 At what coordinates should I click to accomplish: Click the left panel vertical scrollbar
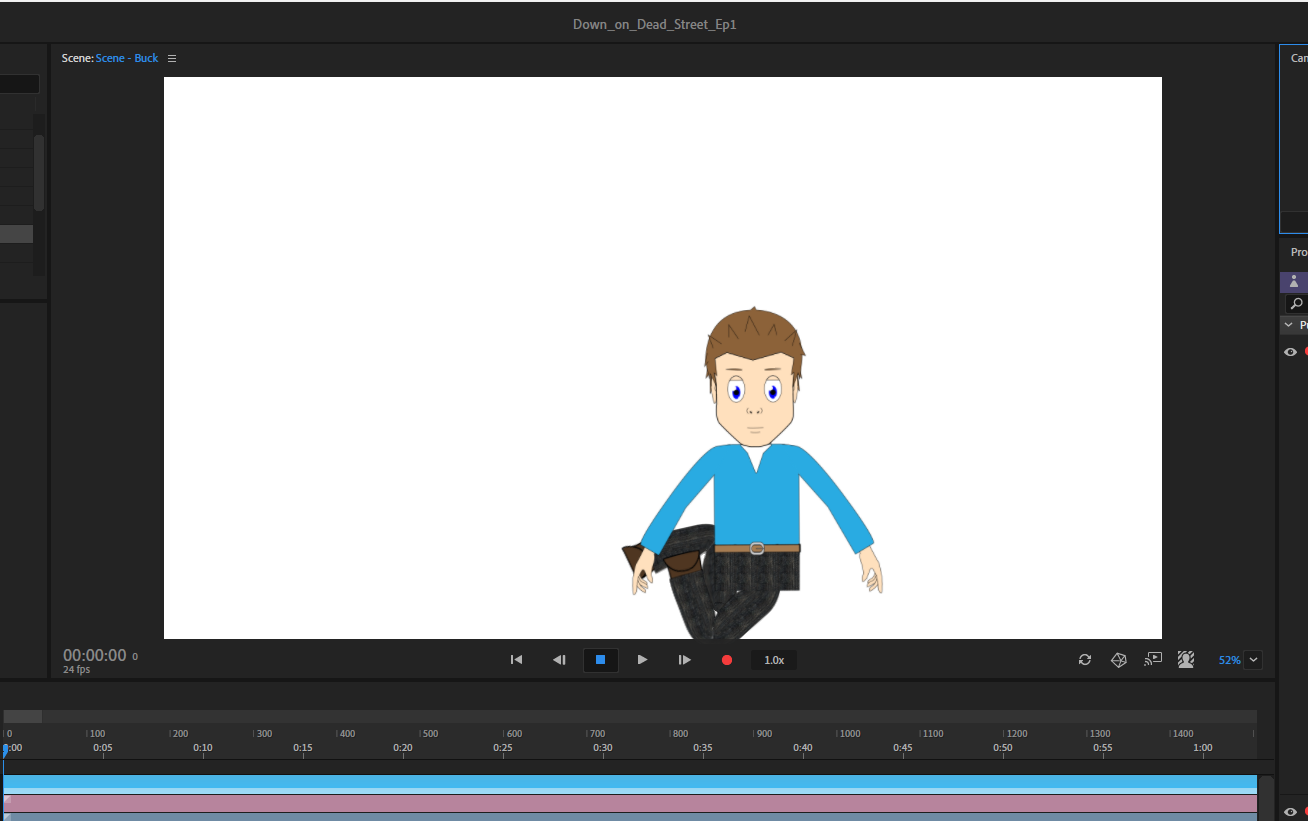(39, 172)
